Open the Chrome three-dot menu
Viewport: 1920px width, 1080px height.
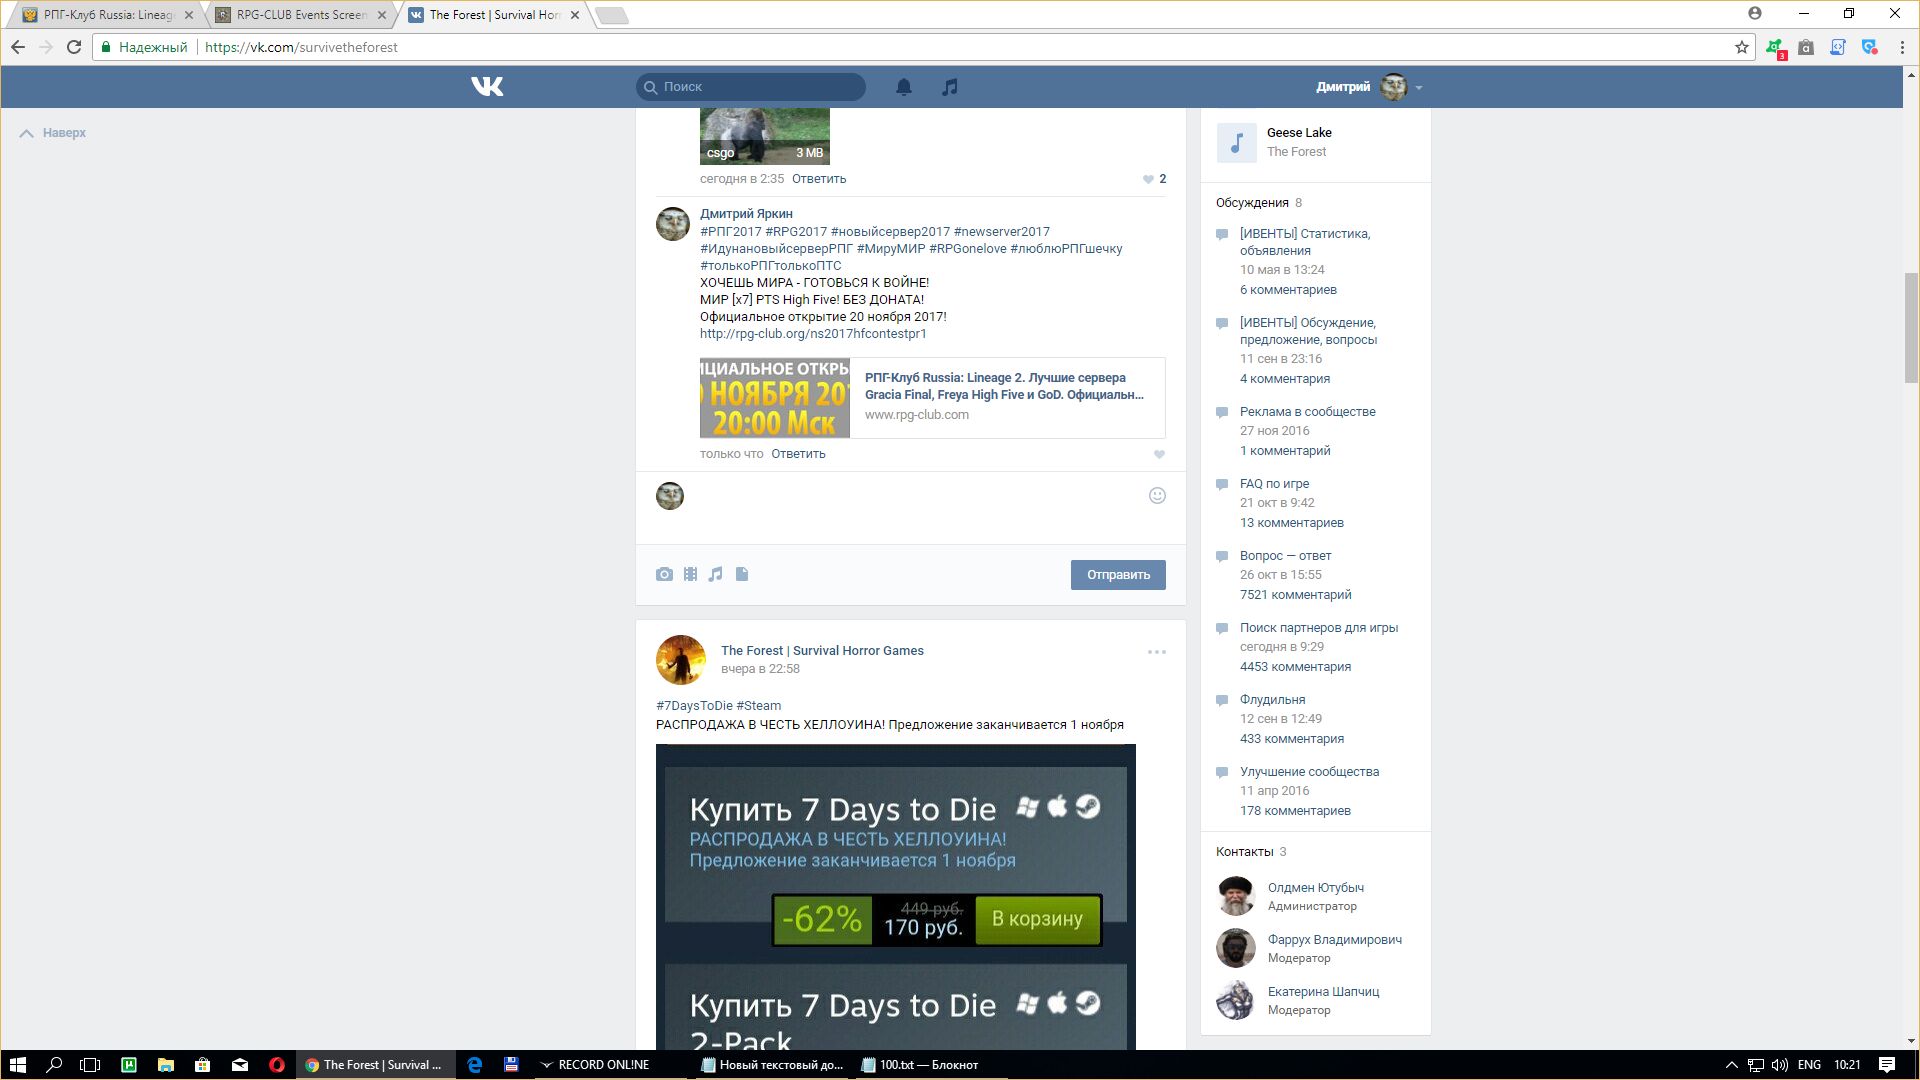coord(1902,47)
